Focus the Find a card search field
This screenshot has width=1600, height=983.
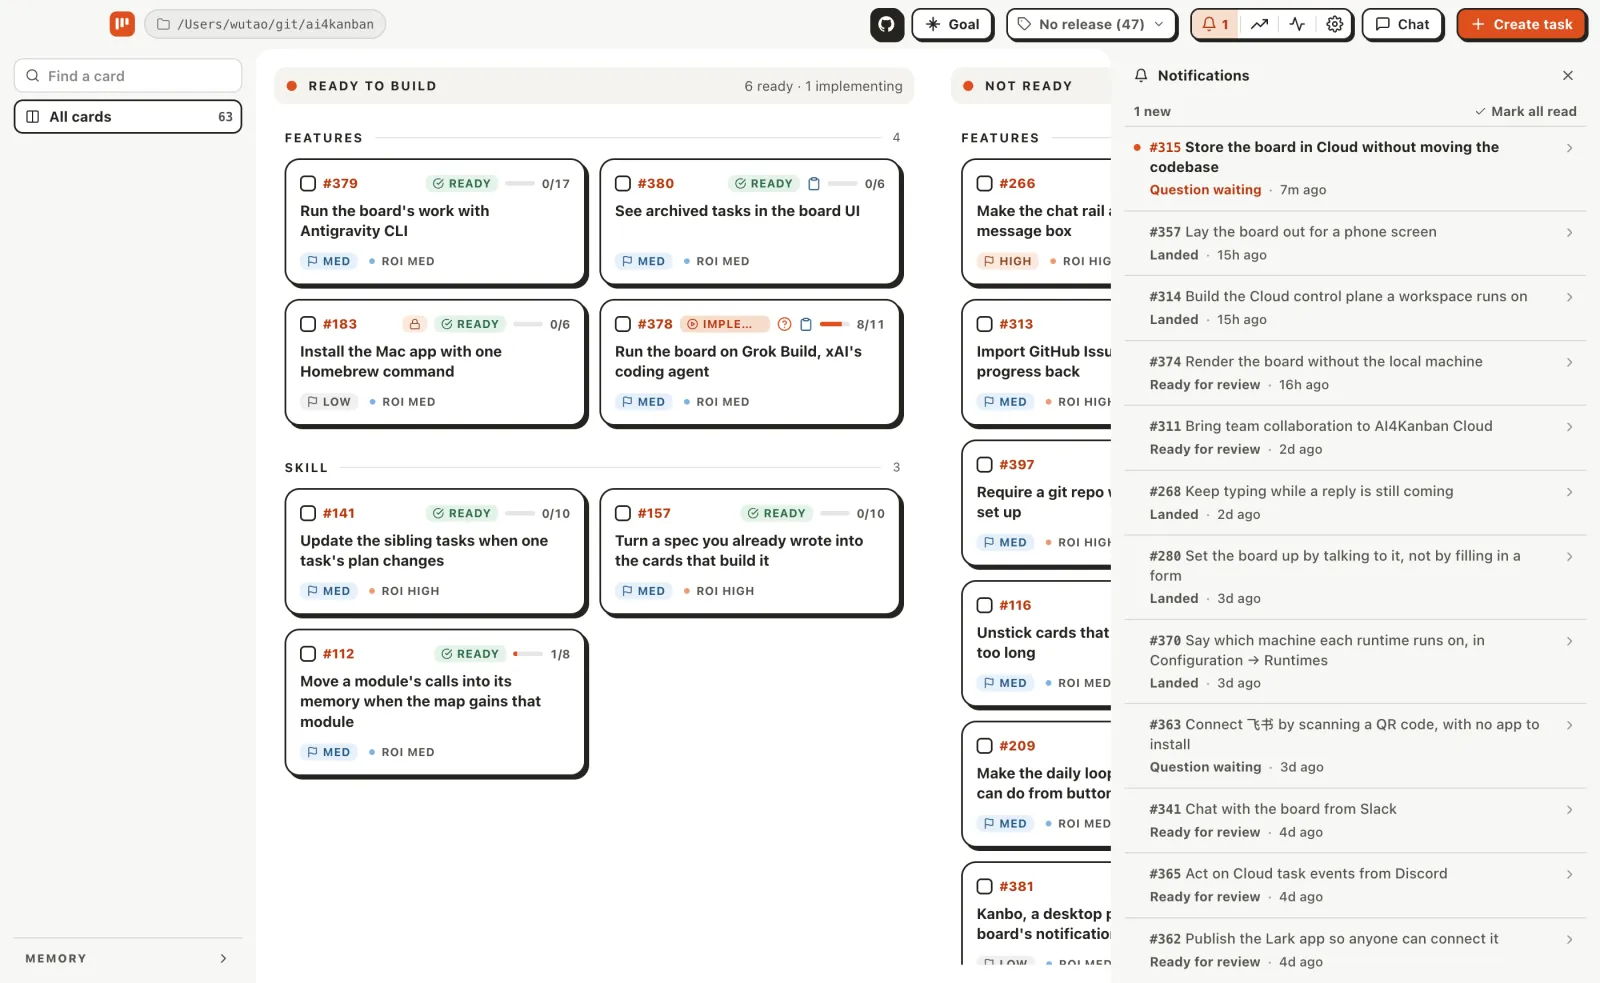coord(128,76)
